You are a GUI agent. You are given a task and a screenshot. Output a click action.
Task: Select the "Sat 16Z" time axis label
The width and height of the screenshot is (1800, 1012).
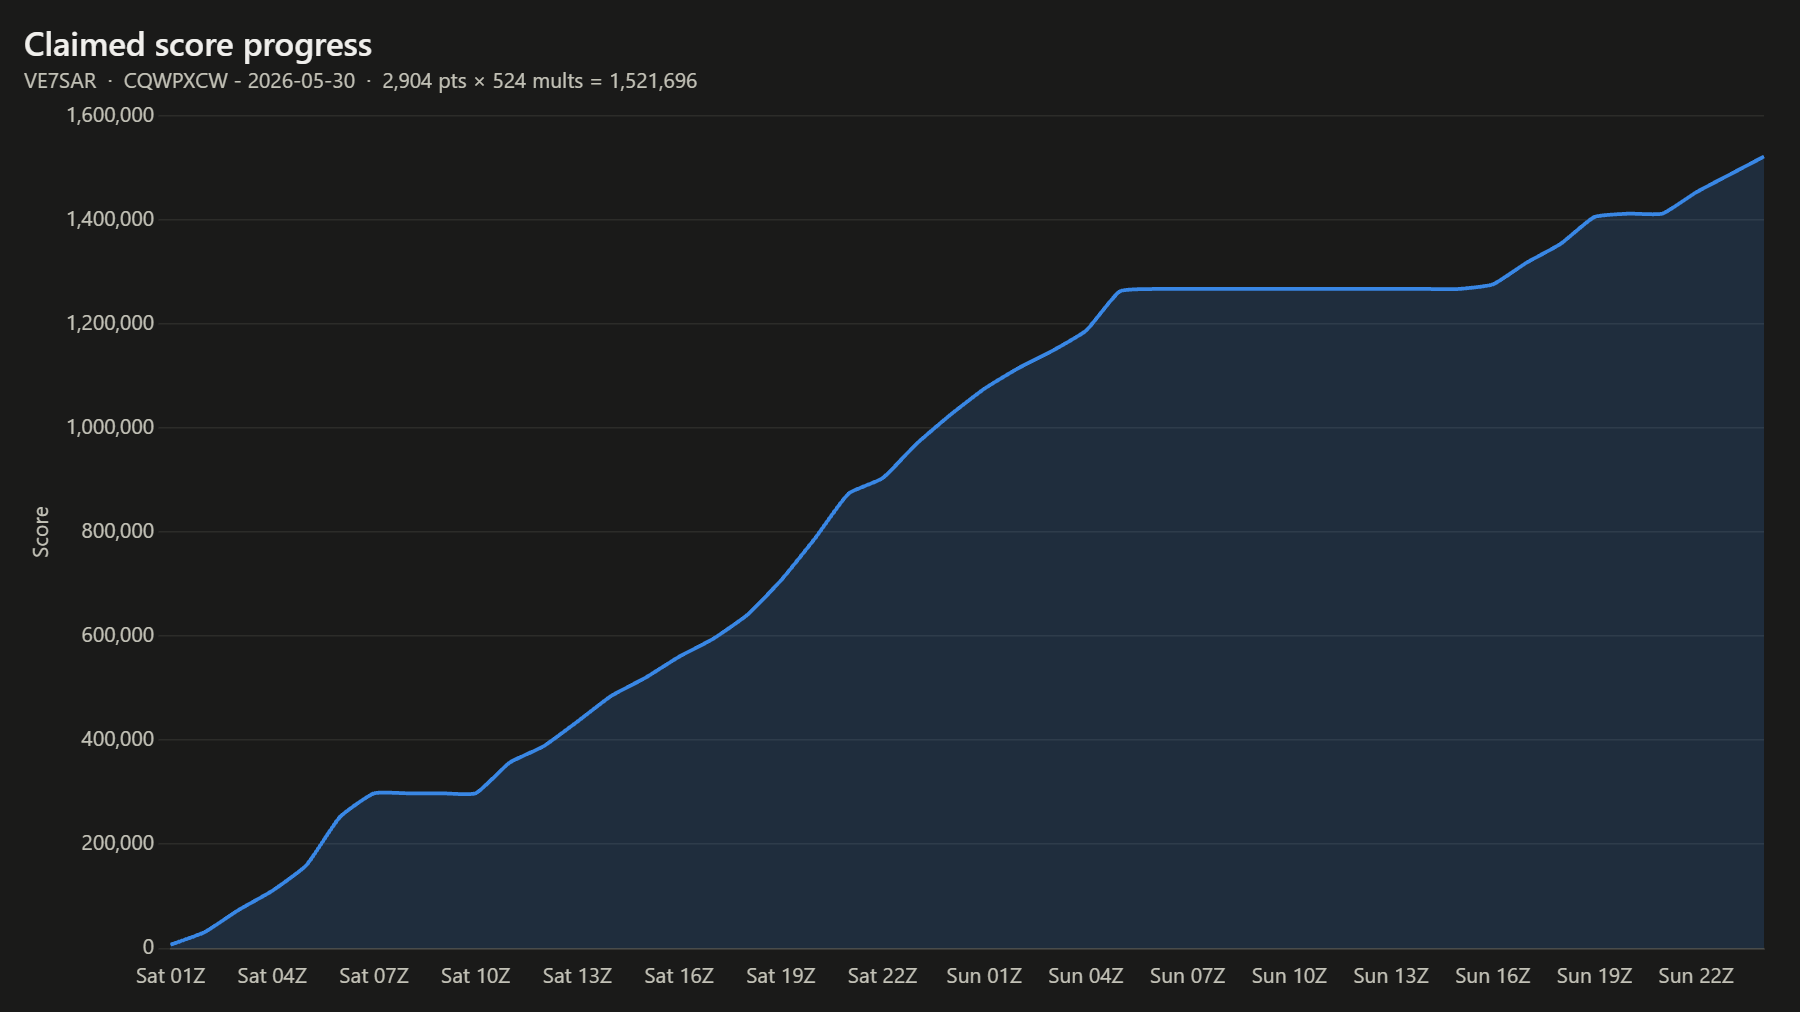click(x=679, y=976)
